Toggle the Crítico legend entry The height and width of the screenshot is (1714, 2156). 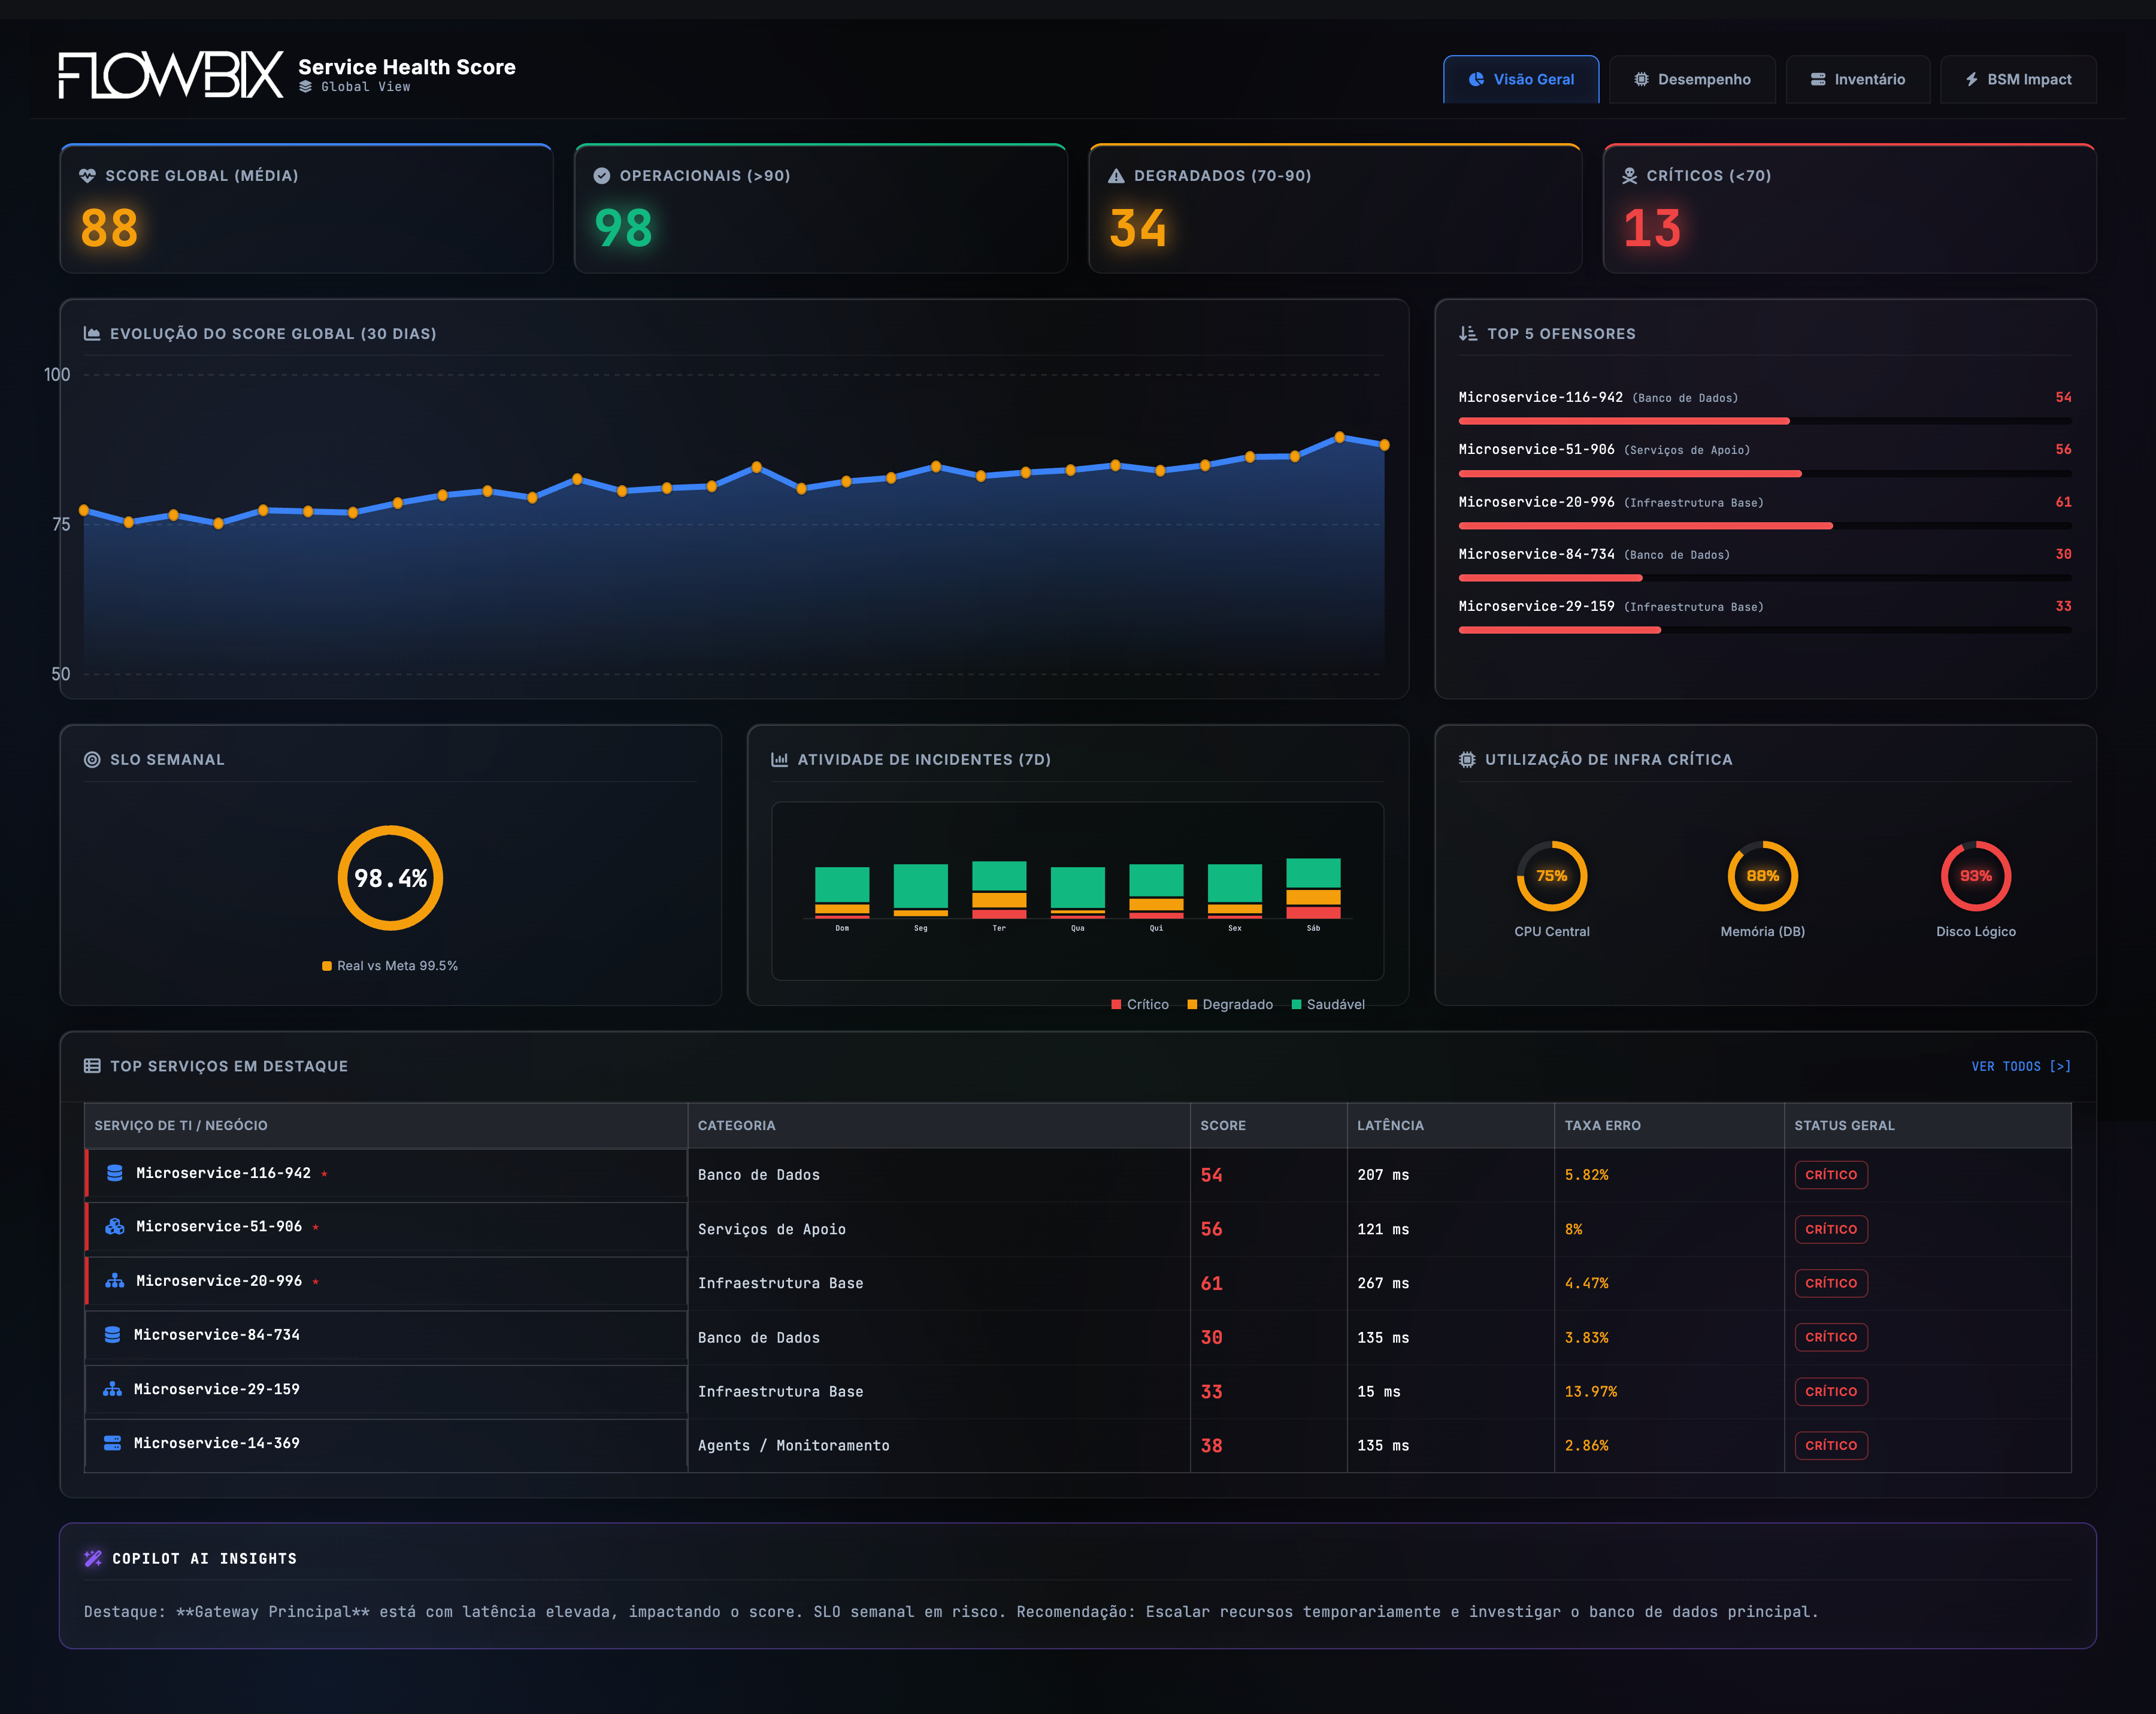[1140, 1004]
